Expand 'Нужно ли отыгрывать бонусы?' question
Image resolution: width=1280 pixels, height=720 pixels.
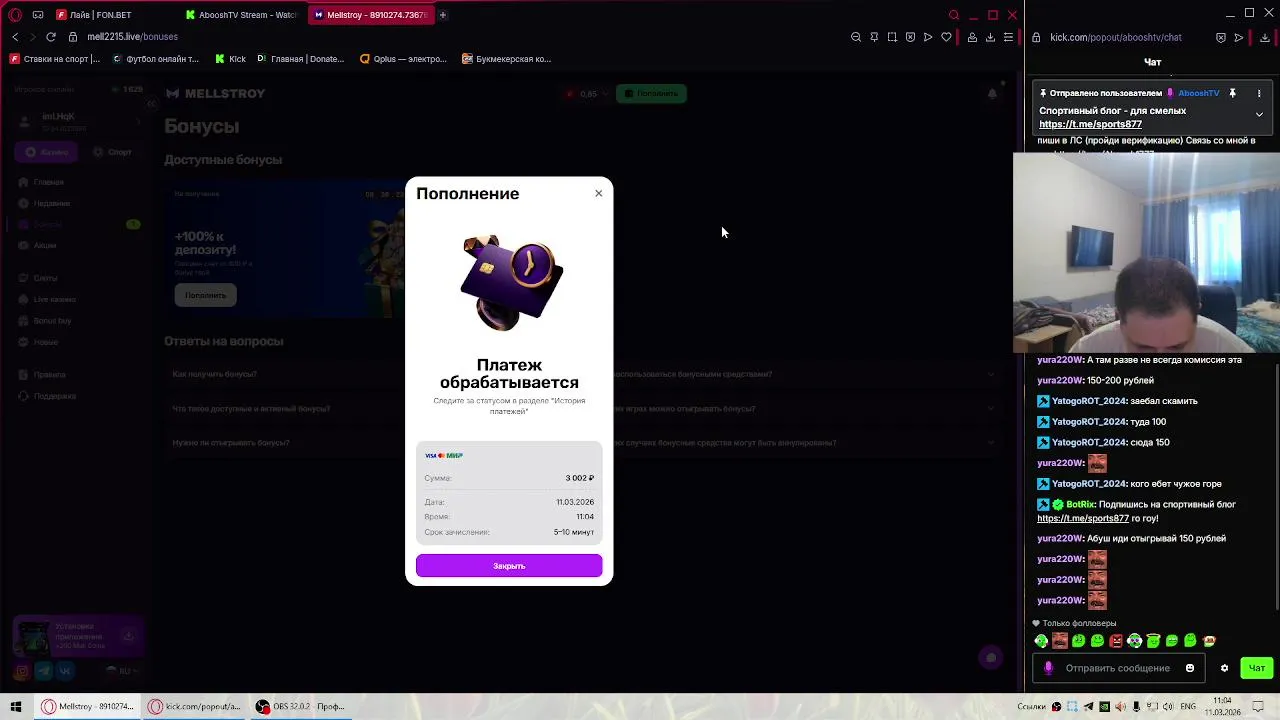pos(231,442)
